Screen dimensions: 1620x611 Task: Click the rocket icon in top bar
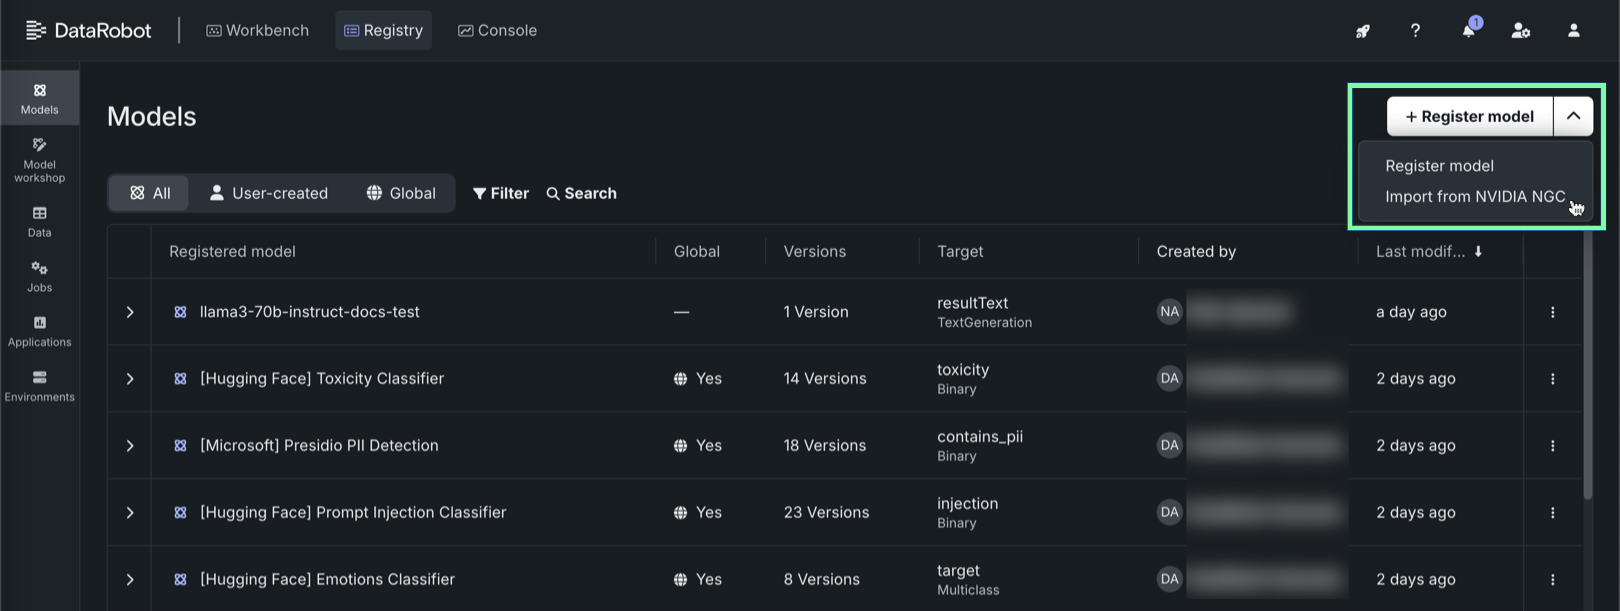point(1362,31)
